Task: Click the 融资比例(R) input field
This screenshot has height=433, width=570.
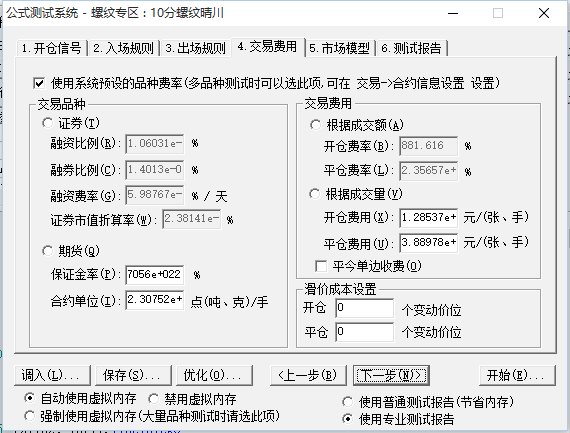Action: click(x=154, y=144)
